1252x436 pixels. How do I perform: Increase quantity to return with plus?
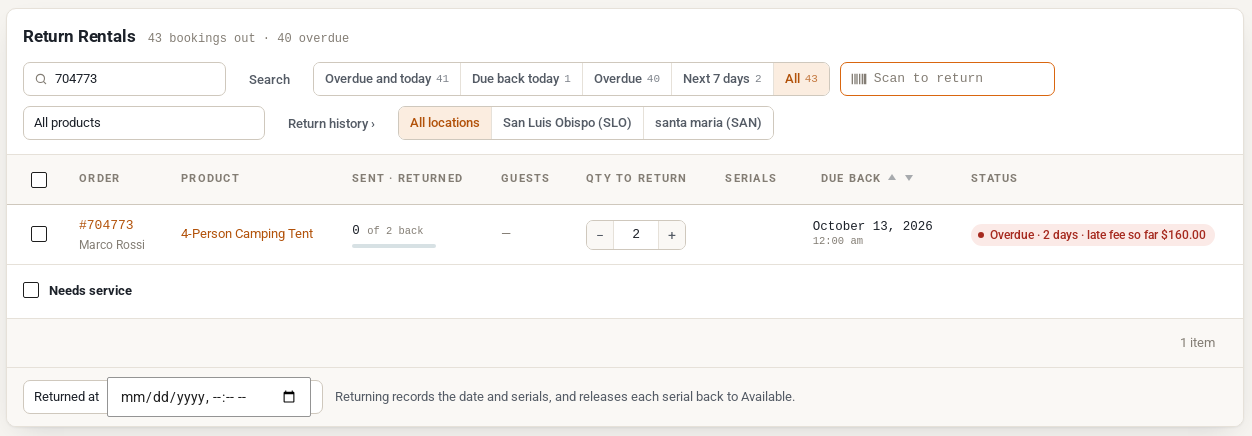[672, 235]
